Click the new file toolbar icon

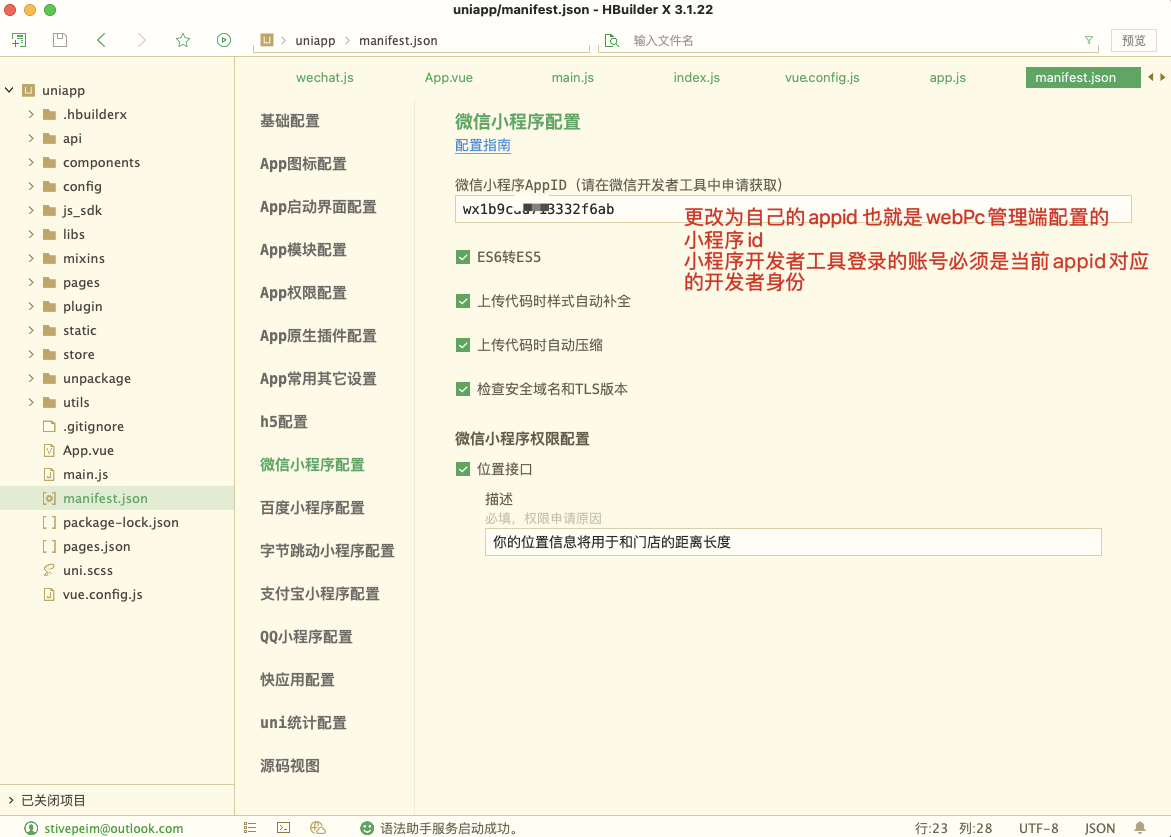tap(19, 40)
